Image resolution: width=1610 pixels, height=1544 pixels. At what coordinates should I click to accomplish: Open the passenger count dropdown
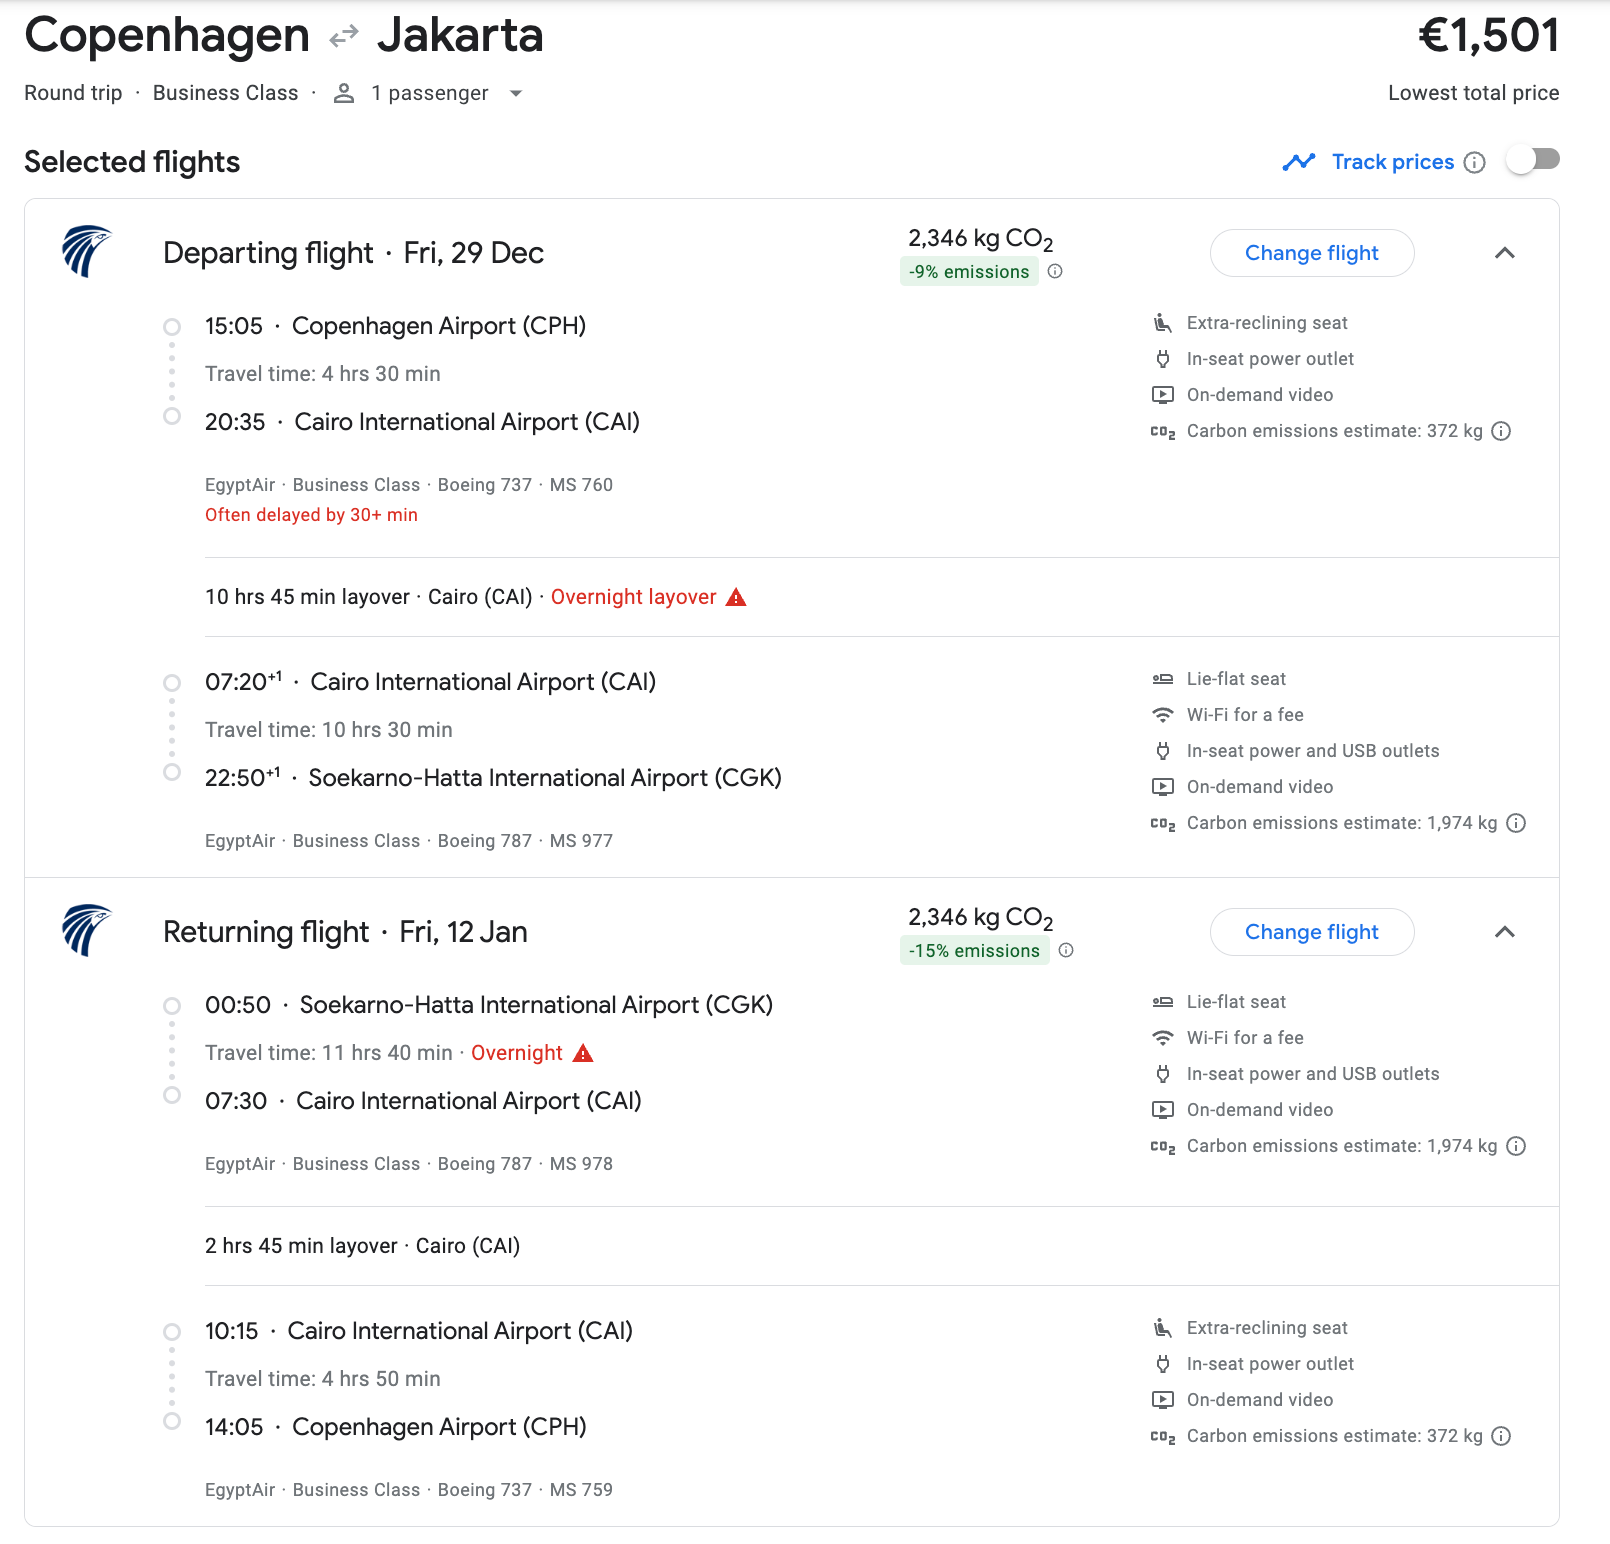click(x=516, y=93)
